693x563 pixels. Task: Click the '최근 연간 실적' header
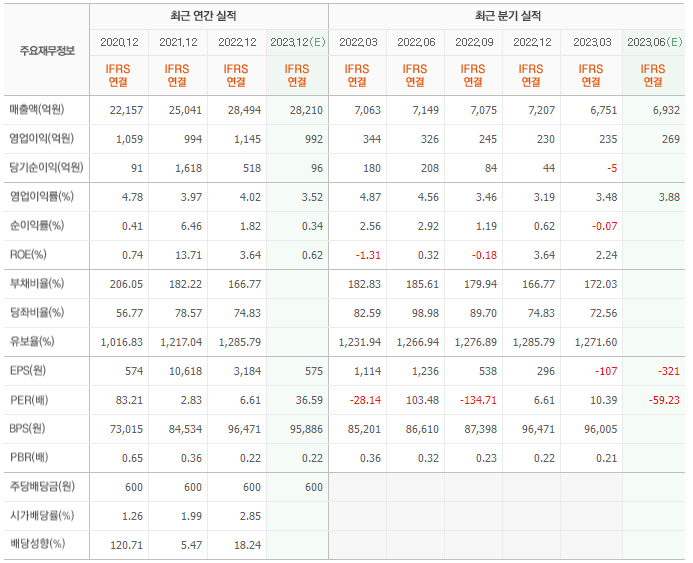click(x=203, y=16)
